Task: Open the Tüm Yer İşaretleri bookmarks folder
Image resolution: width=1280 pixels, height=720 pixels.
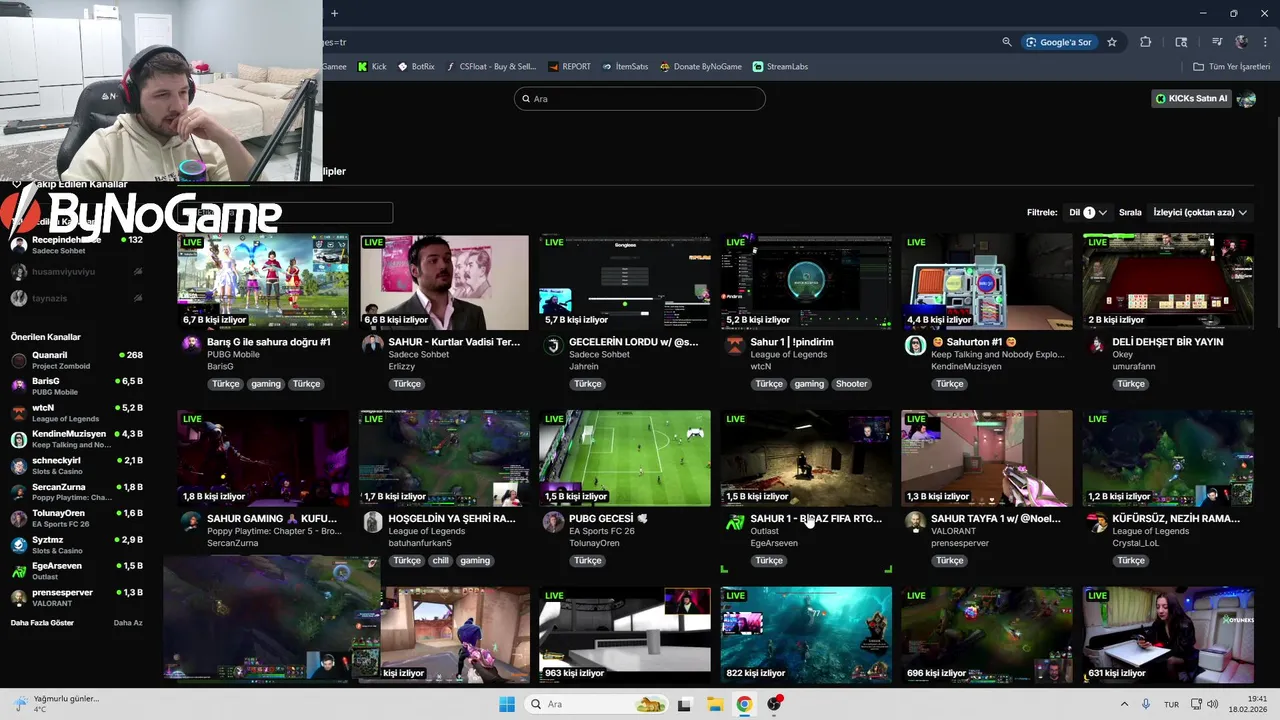Action: pyautogui.click(x=1231, y=66)
